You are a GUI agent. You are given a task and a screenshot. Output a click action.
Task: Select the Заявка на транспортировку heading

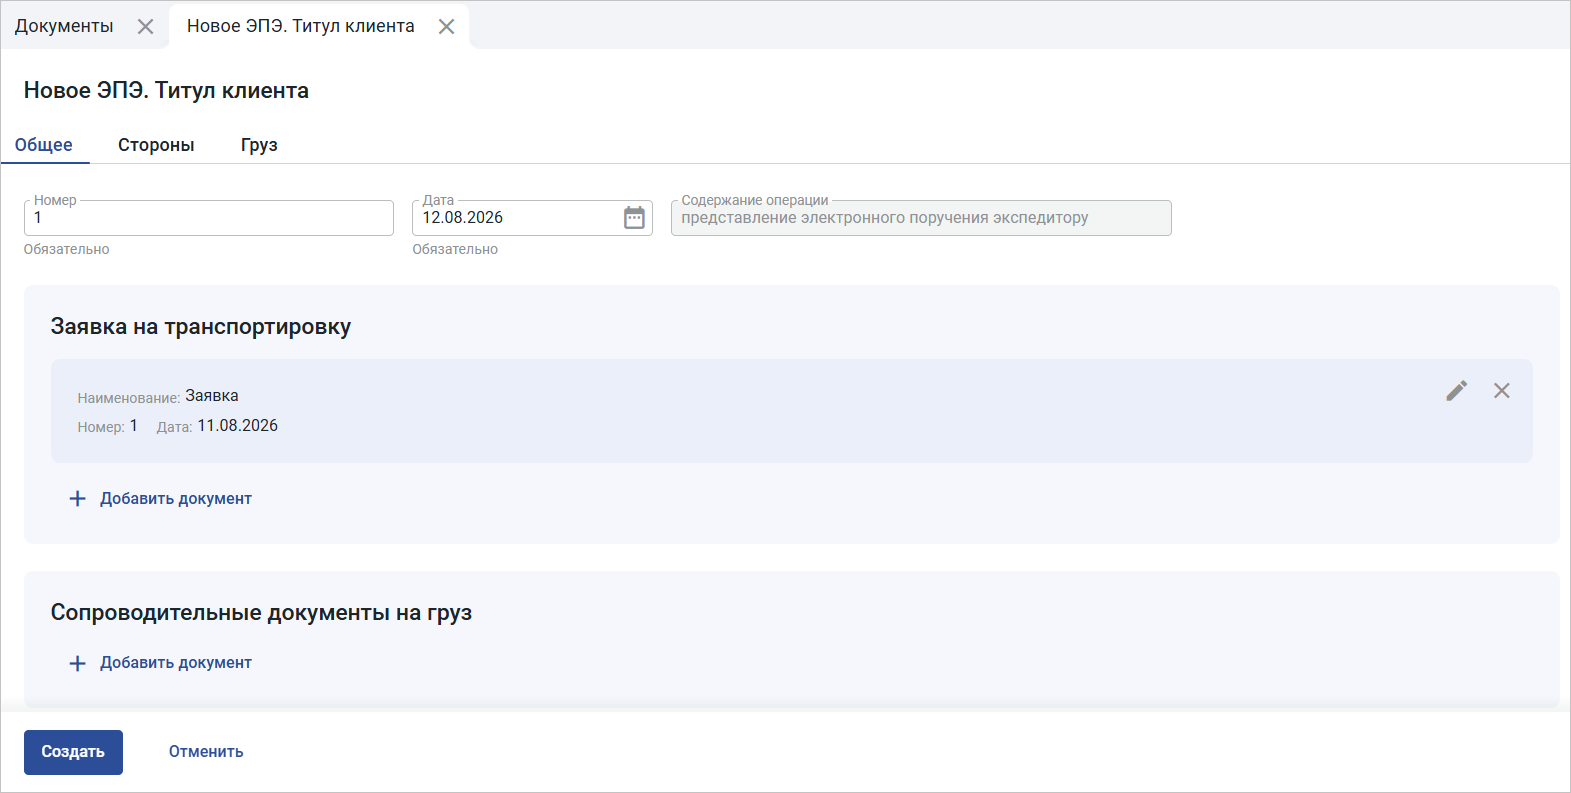[201, 327]
